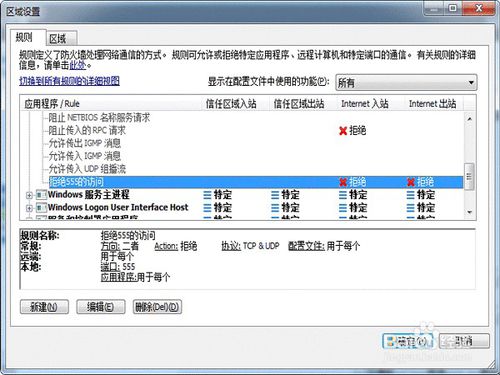Expand Windows Logon User Interface Host node
Viewport: 500px width, 375px height.
click(29, 208)
